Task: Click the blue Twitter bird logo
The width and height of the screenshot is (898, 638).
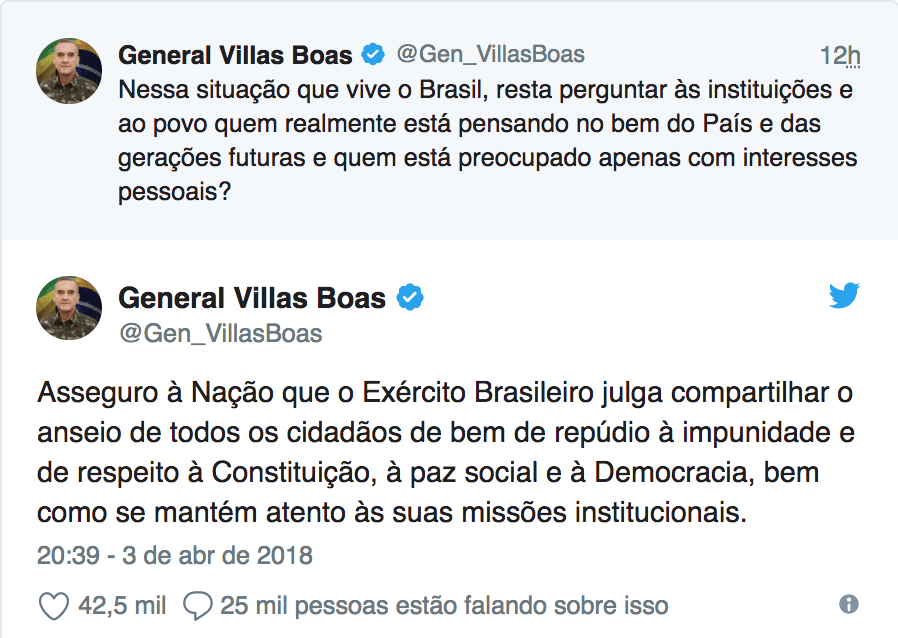Action: 844,296
